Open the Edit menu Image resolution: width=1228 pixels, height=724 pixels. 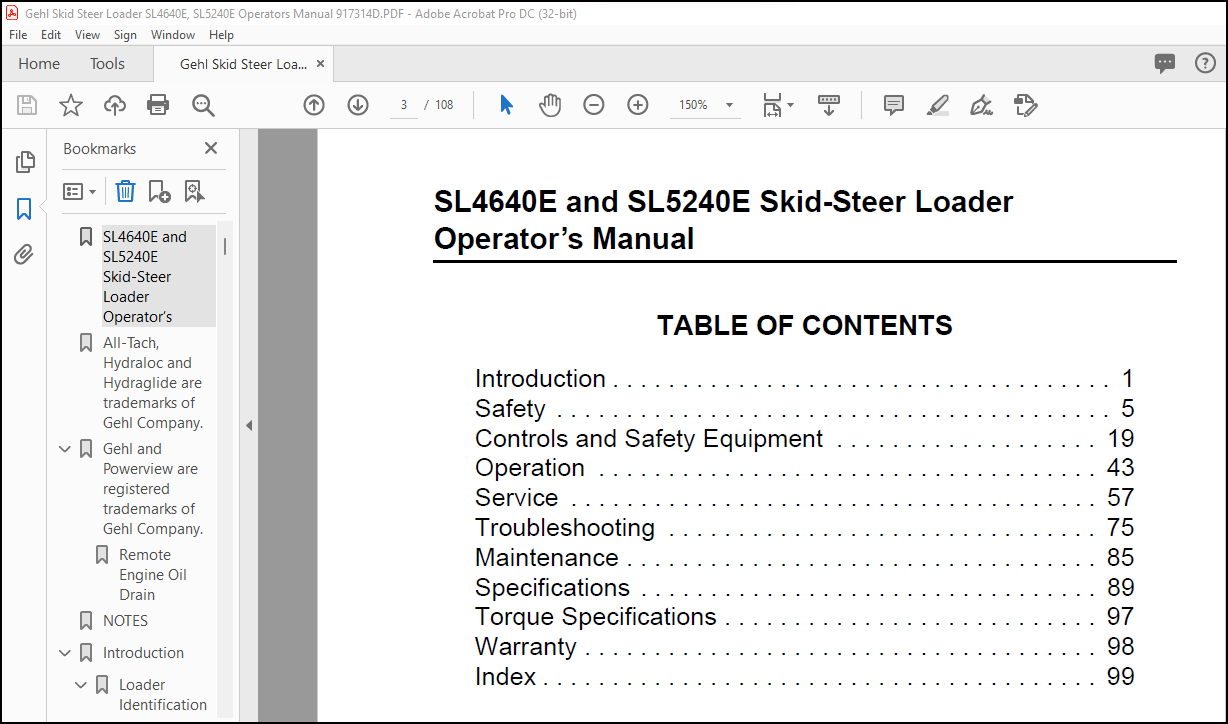(51, 34)
